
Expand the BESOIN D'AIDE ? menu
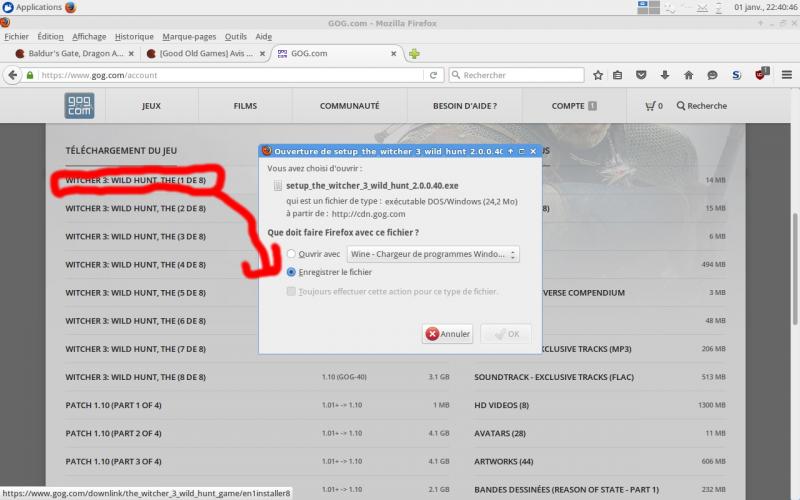pos(465,106)
